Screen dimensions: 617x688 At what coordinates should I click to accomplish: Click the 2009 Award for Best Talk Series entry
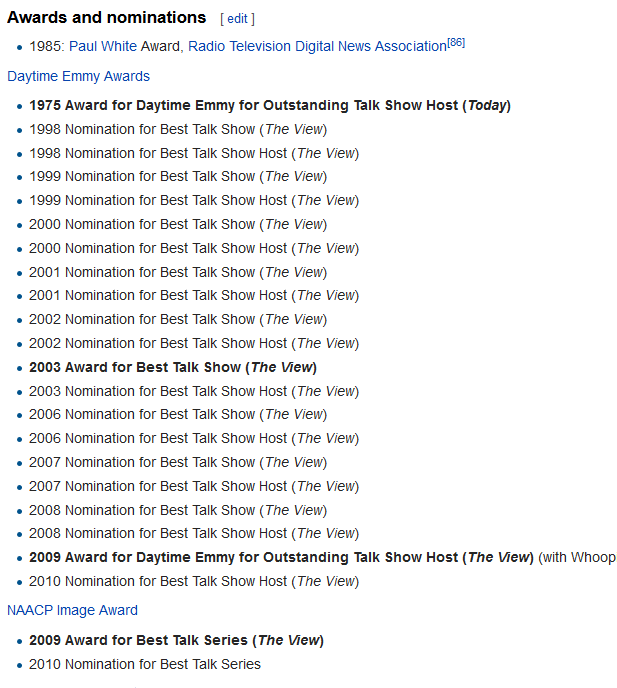(x=176, y=640)
